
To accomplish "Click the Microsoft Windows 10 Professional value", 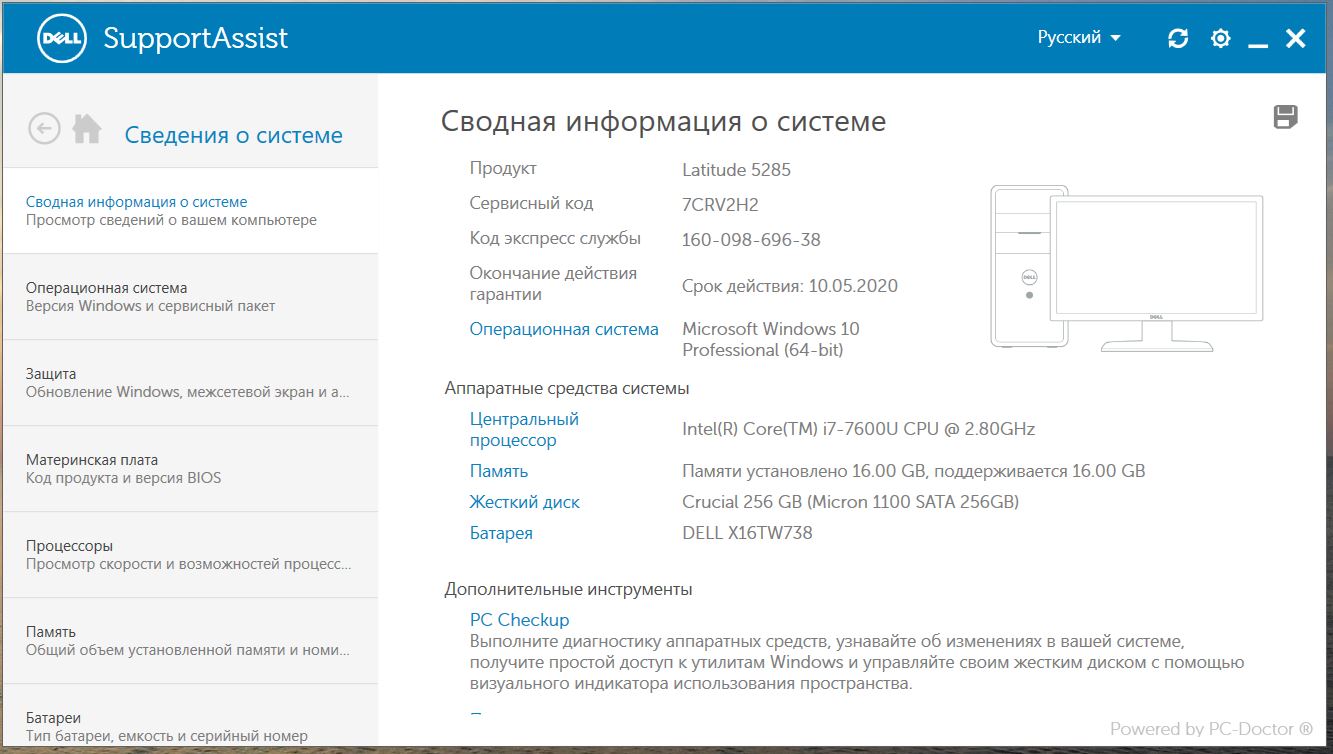I will 771,339.
